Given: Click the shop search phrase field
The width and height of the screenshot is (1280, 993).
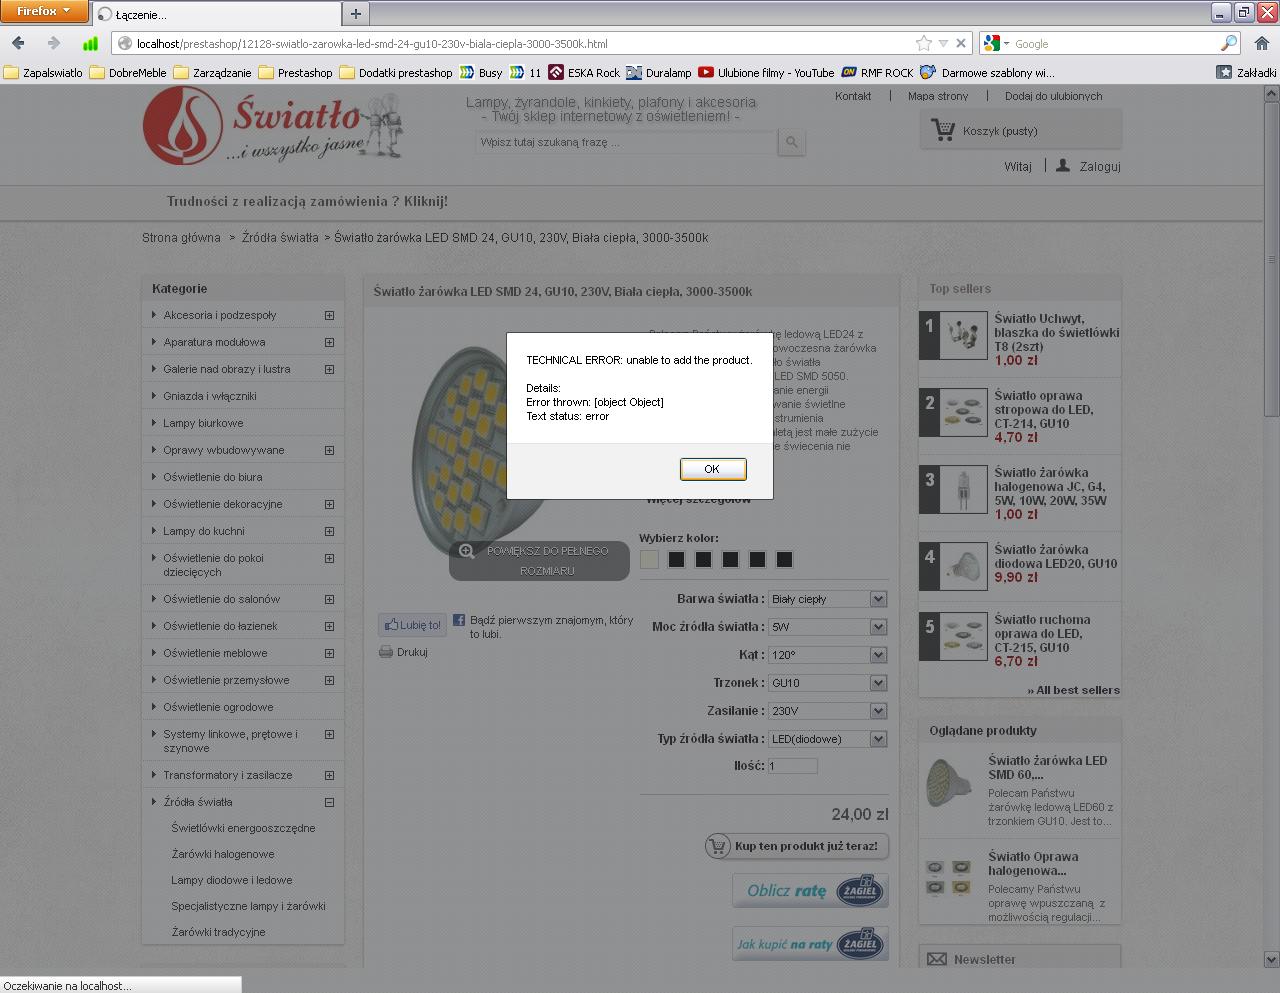Looking at the screenshot, I should 626,142.
